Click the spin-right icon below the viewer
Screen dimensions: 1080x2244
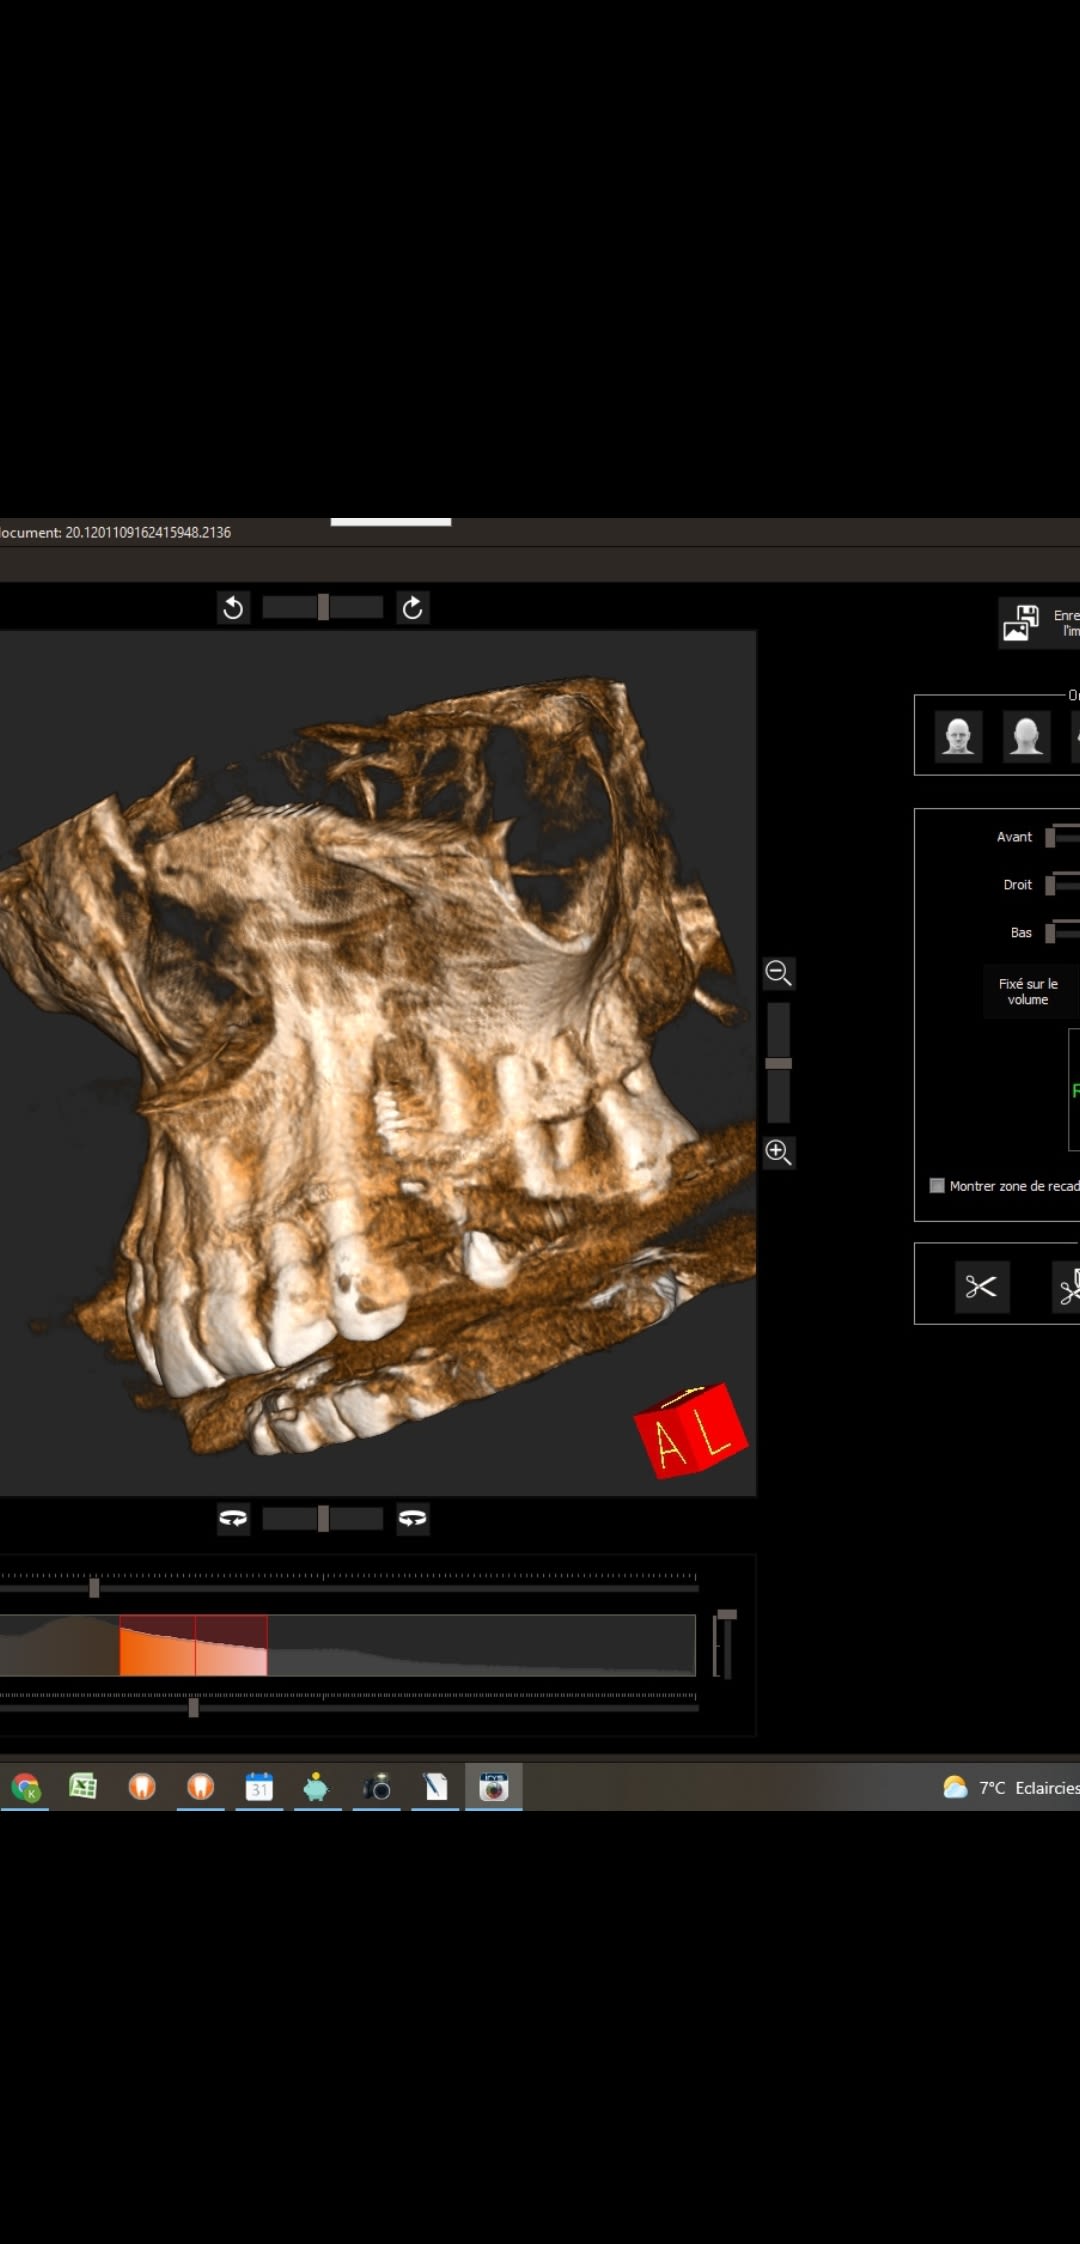click(412, 1518)
